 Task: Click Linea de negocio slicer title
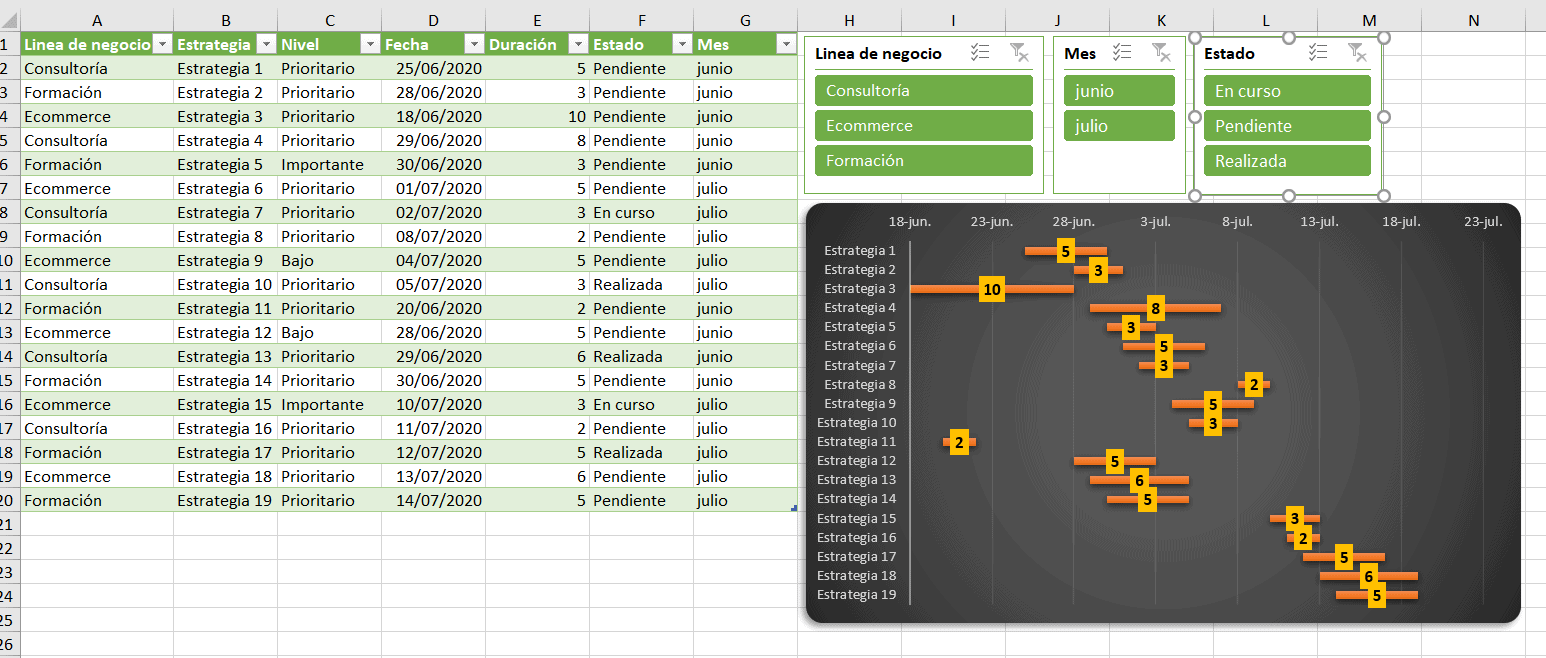click(x=878, y=53)
